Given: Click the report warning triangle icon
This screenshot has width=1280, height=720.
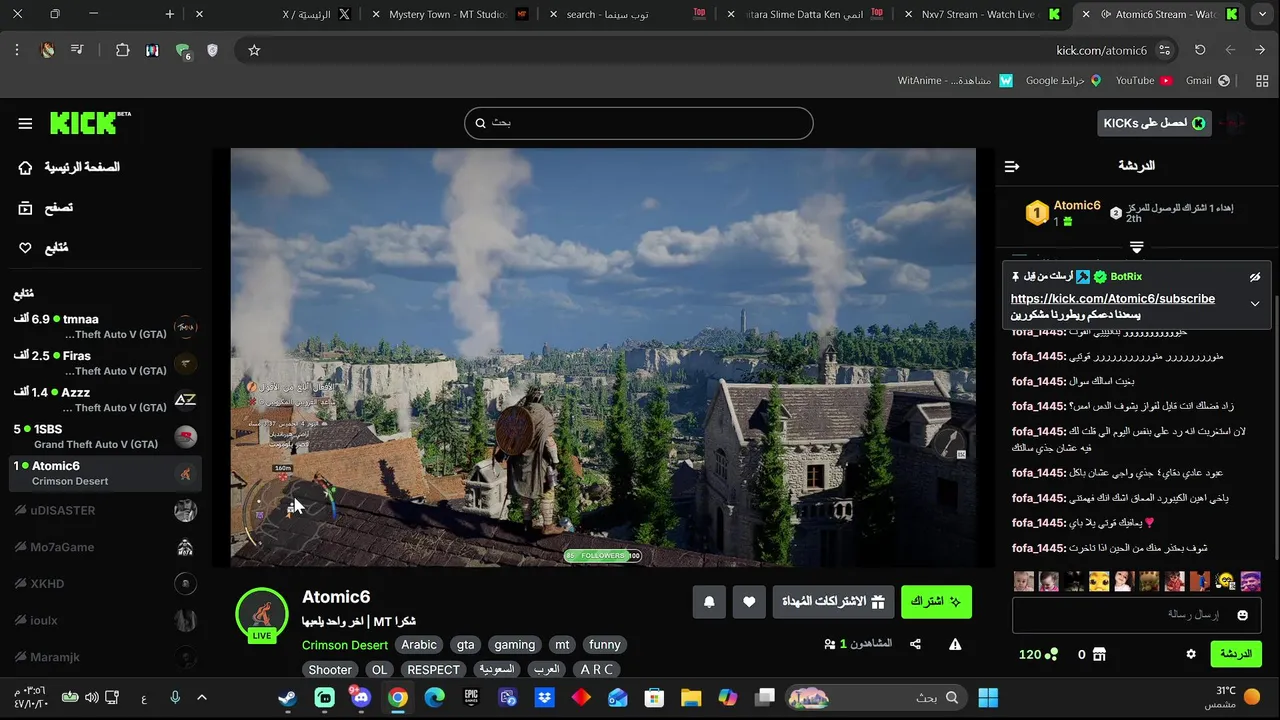Looking at the screenshot, I should point(955,644).
